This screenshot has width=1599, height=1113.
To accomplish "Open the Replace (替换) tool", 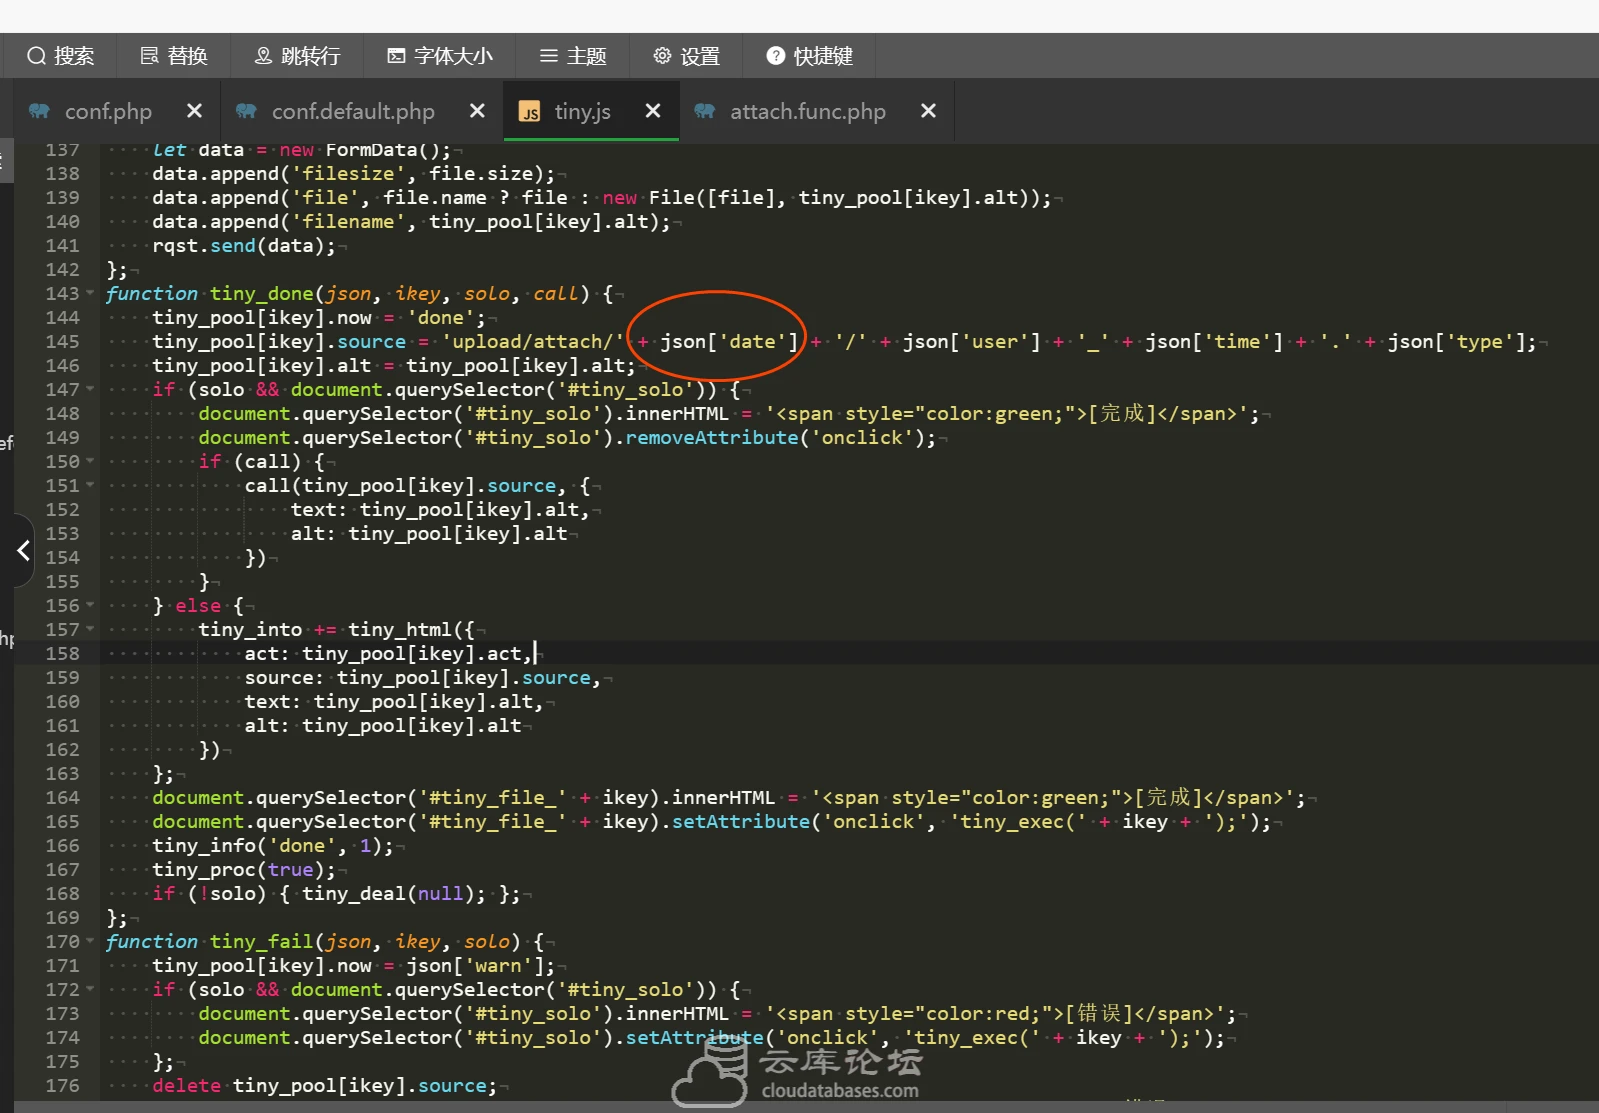I will click(174, 56).
